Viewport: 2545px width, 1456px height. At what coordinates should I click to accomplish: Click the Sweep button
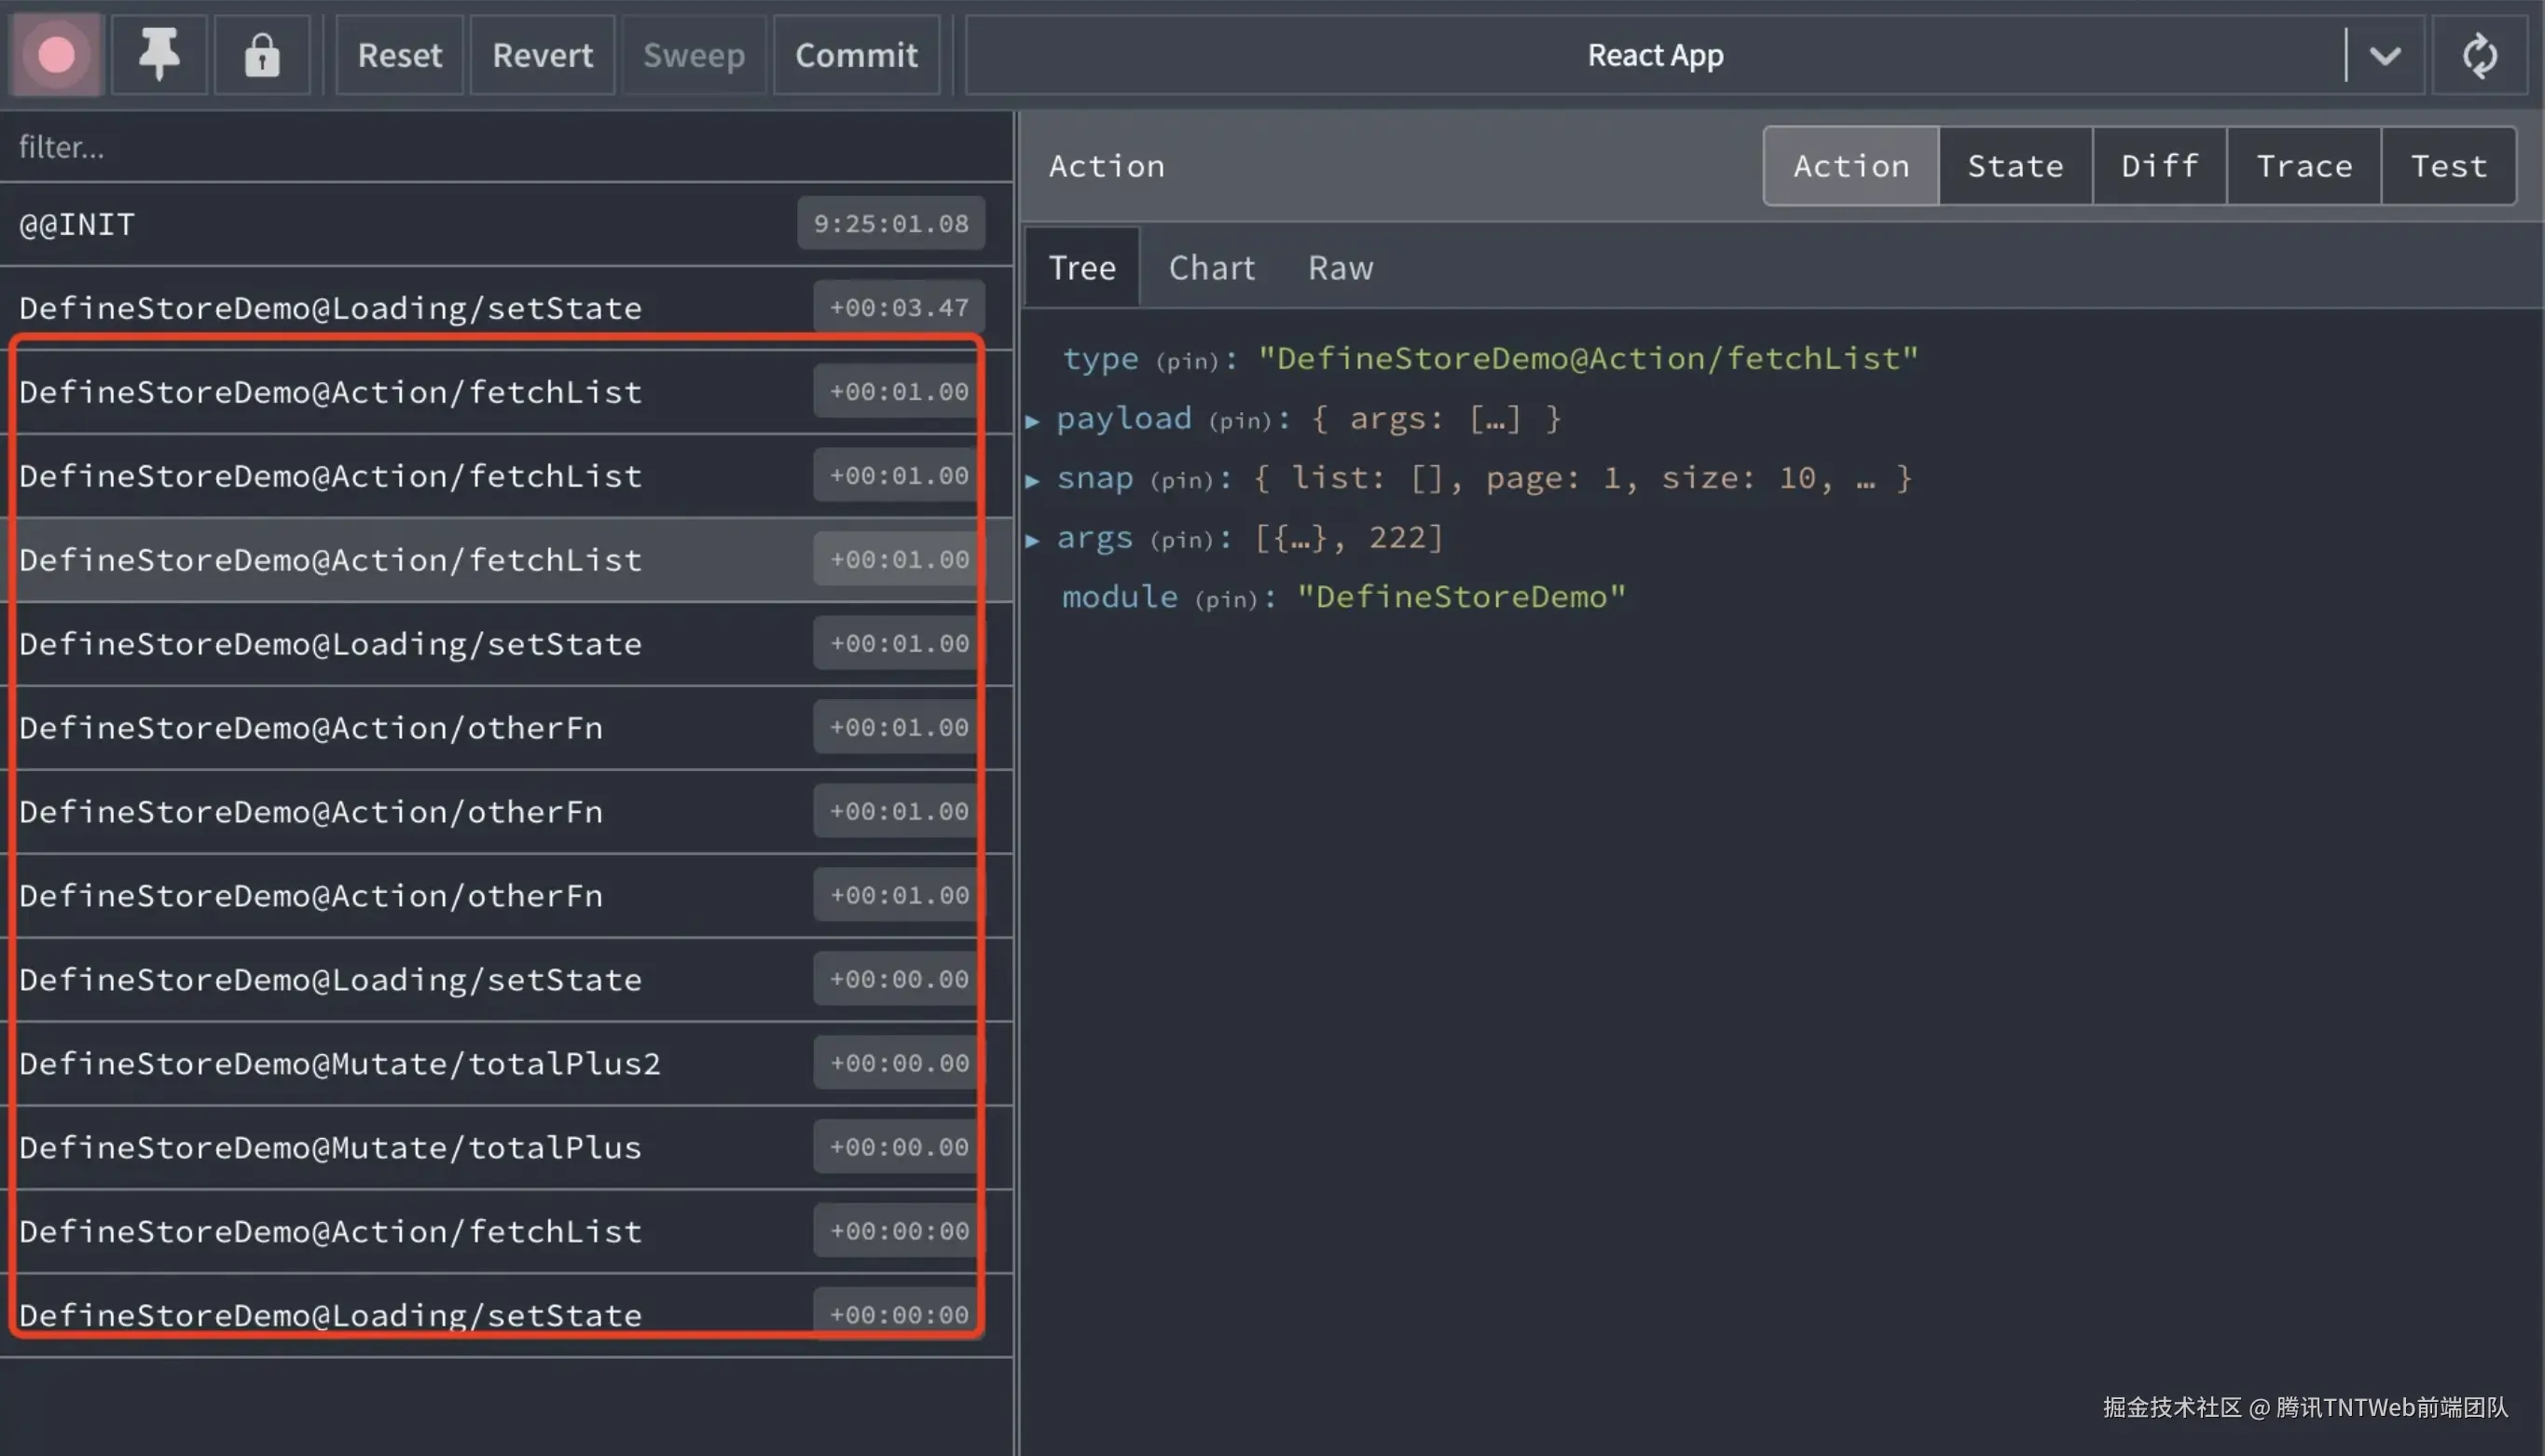694,55
